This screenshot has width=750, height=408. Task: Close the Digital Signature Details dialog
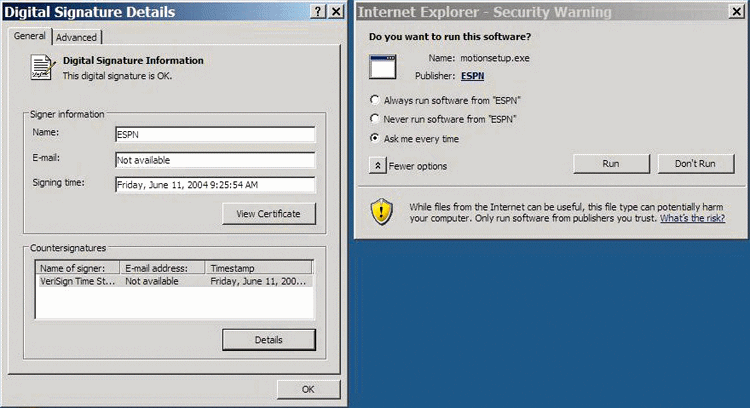coord(337,11)
